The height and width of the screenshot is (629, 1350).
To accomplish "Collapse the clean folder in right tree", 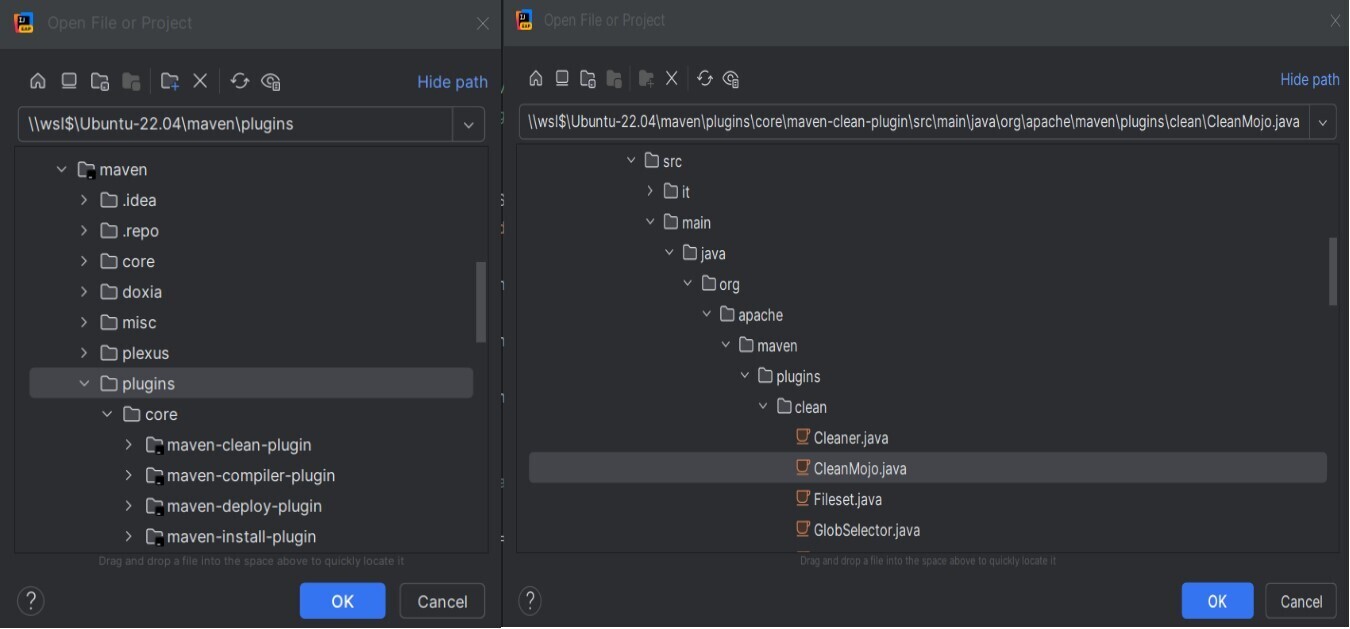I will coord(764,407).
